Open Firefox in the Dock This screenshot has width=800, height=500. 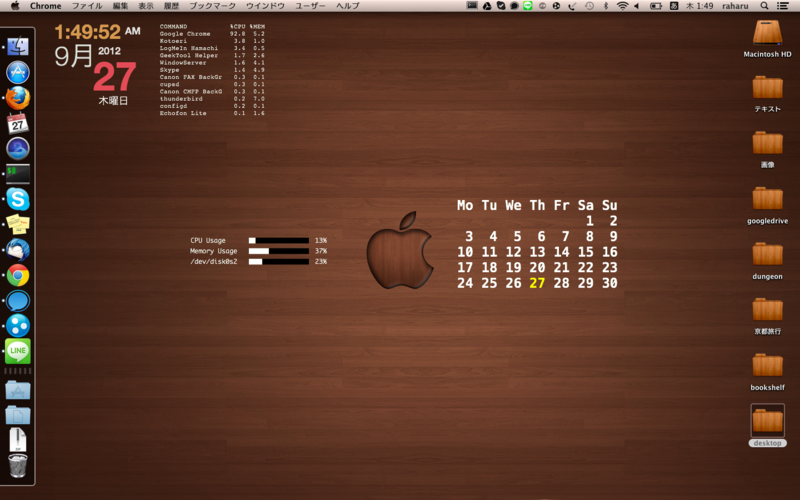17,98
